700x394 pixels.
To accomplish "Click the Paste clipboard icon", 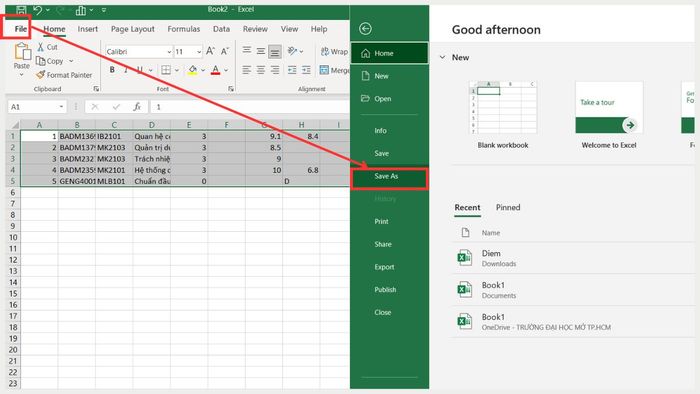I will (x=22, y=51).
